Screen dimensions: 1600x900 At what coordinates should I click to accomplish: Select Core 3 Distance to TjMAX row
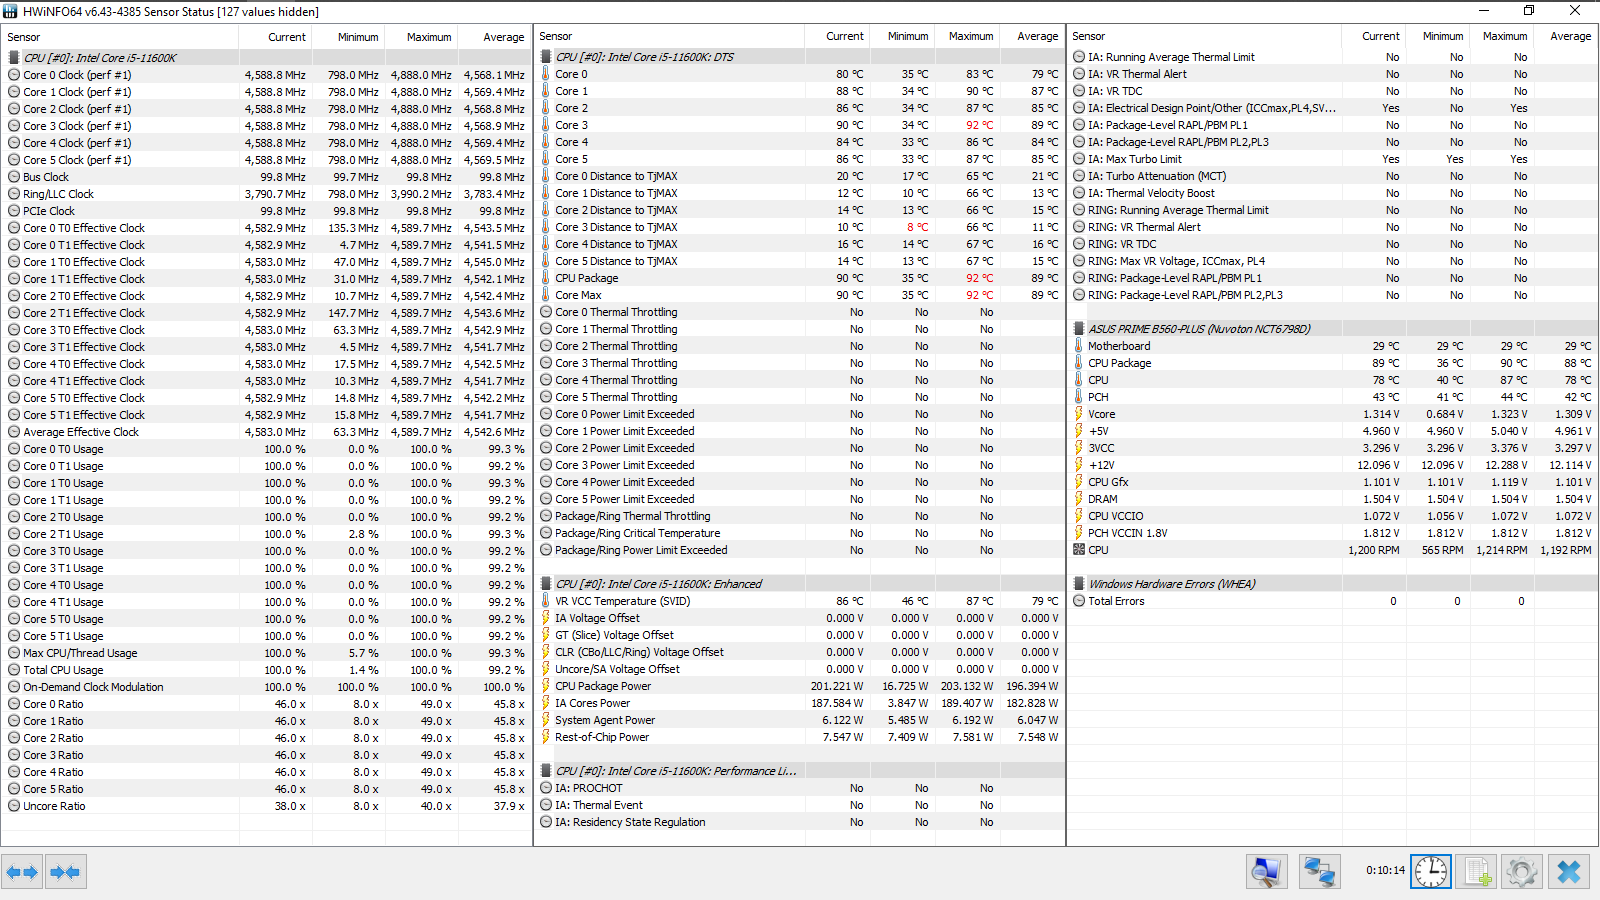point(799,227)
